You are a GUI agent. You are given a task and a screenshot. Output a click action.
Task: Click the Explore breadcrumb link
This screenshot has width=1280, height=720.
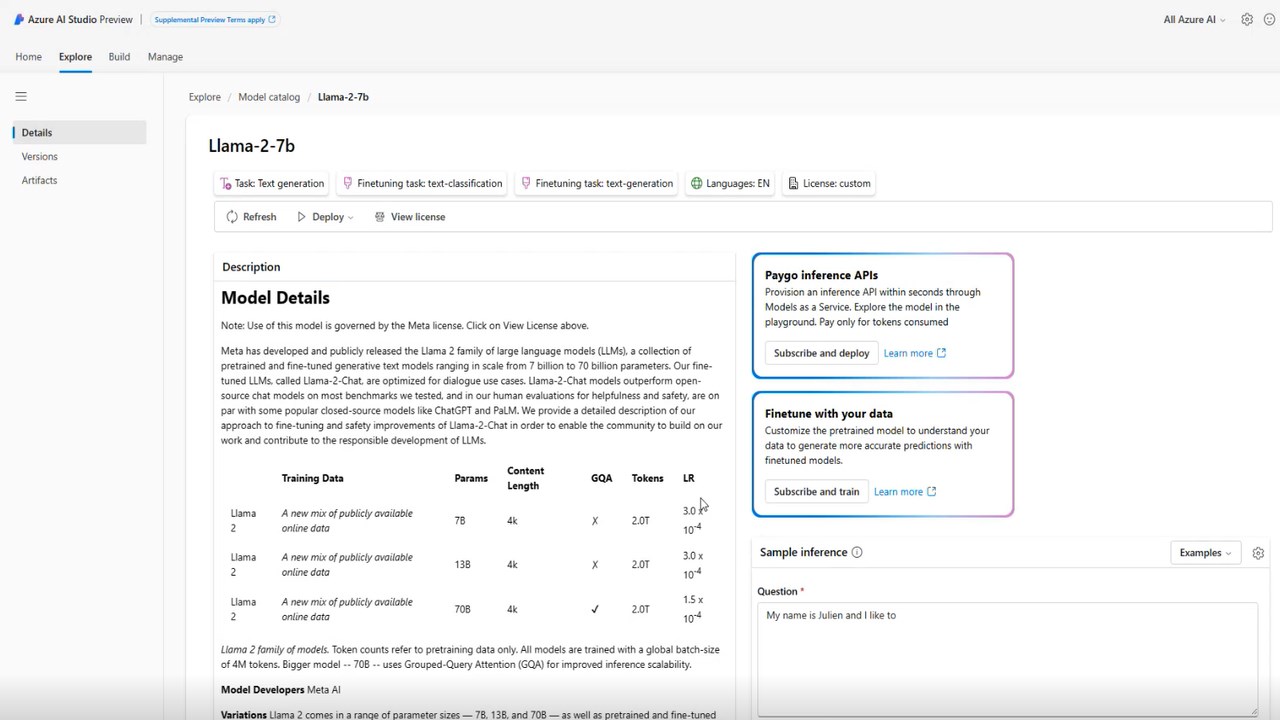(205, 97)
